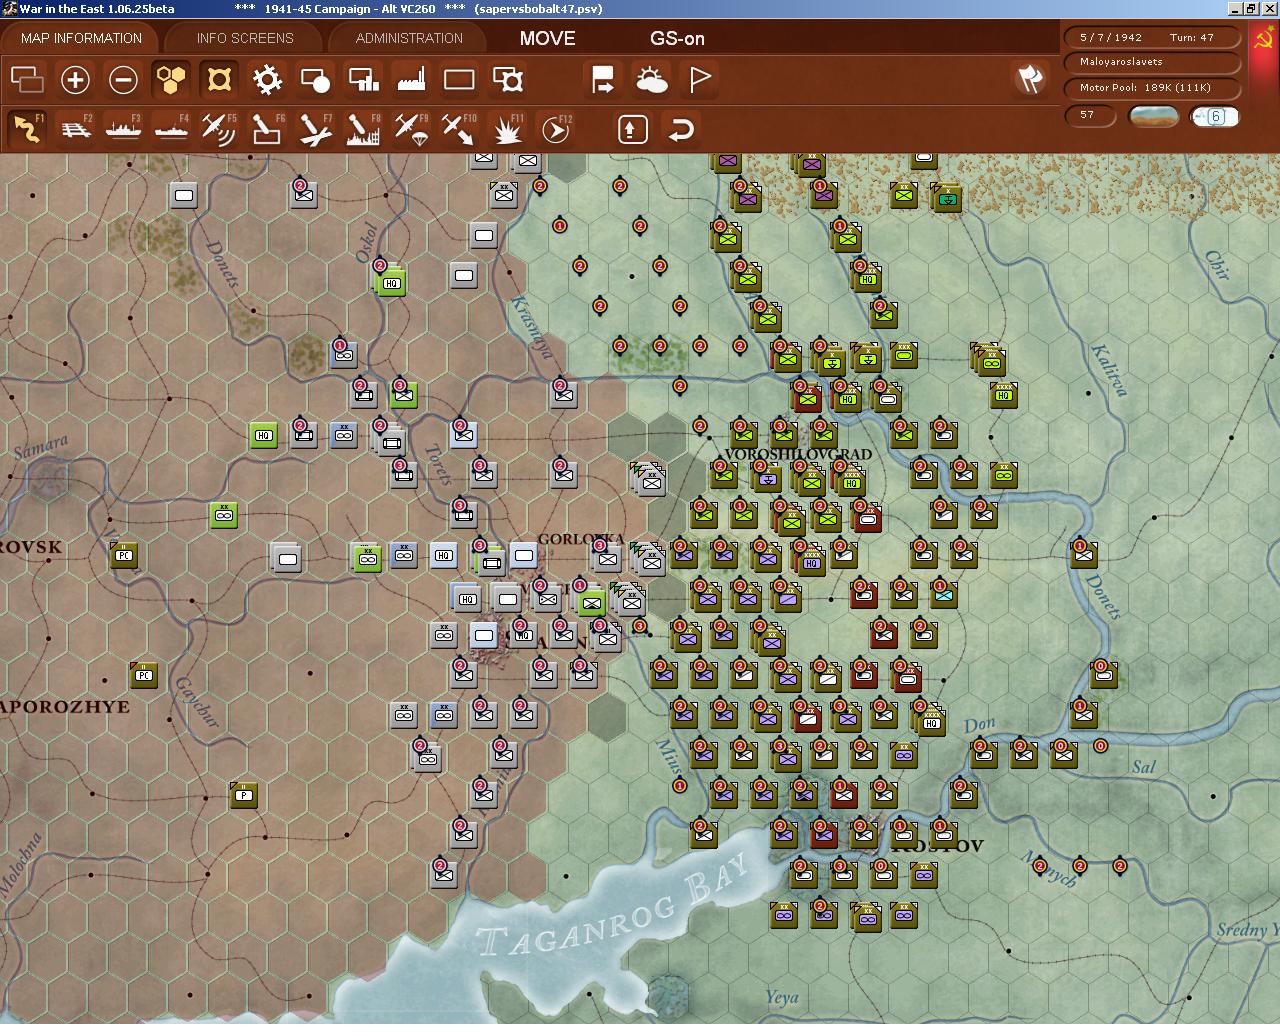
Task: Click the Soviet hammer and sickle emblem
Action: [1262, 38]
